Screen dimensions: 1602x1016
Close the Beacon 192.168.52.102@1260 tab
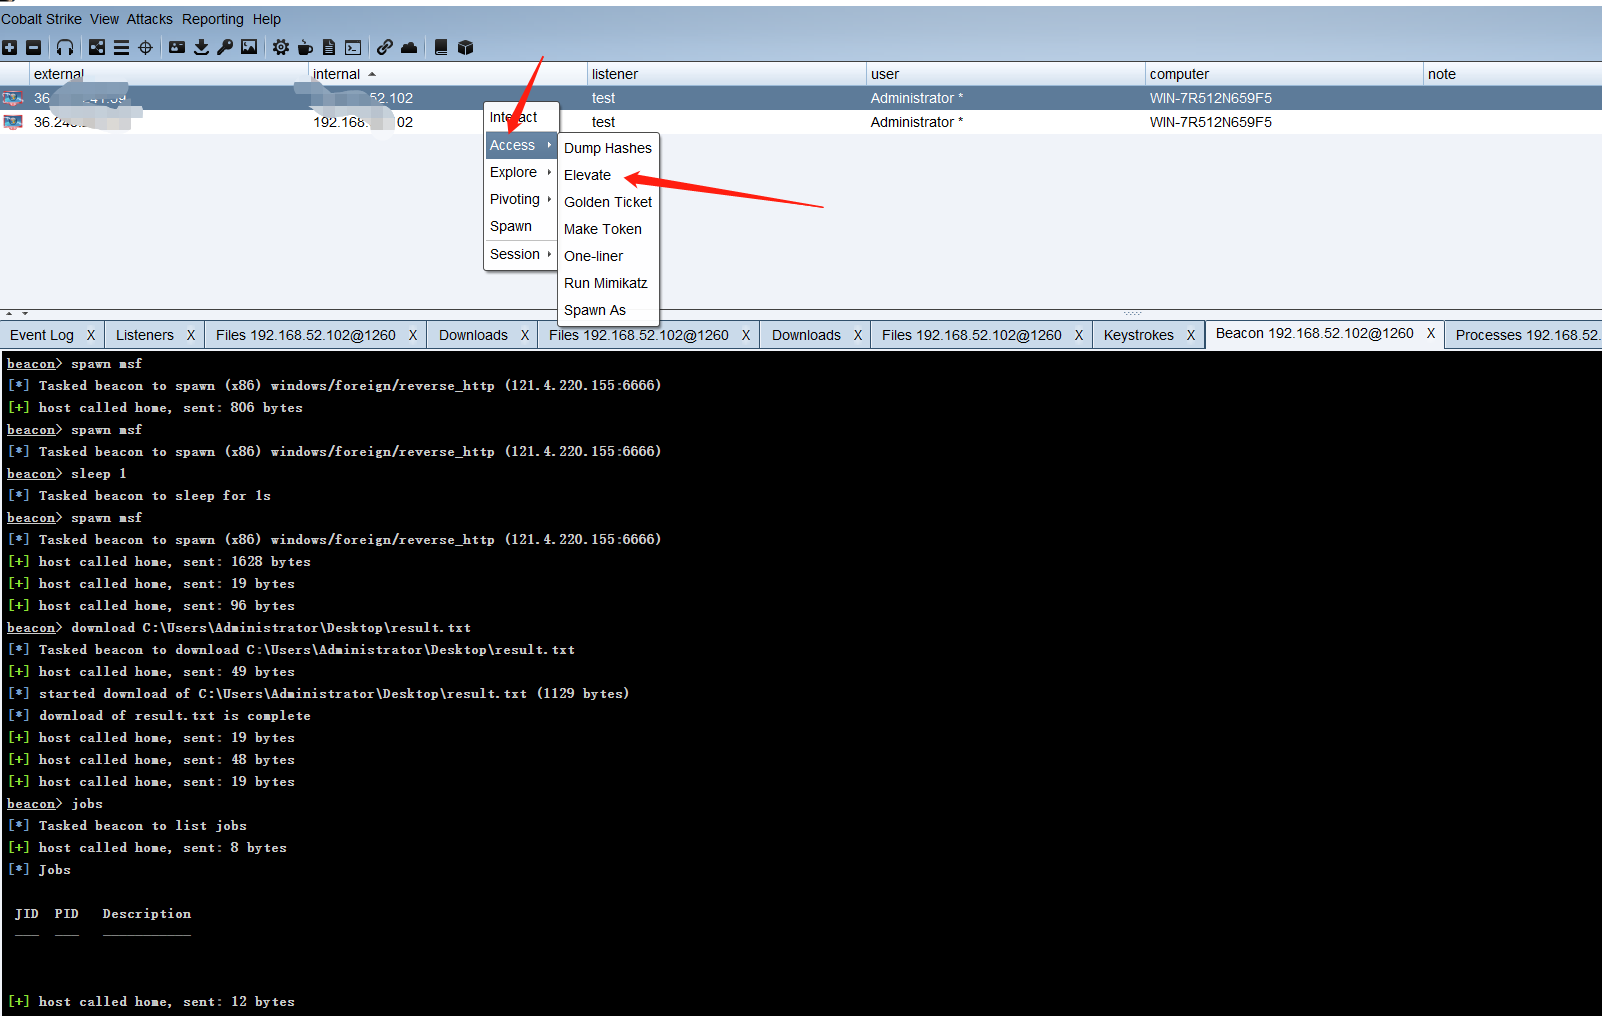[1431, 333]
